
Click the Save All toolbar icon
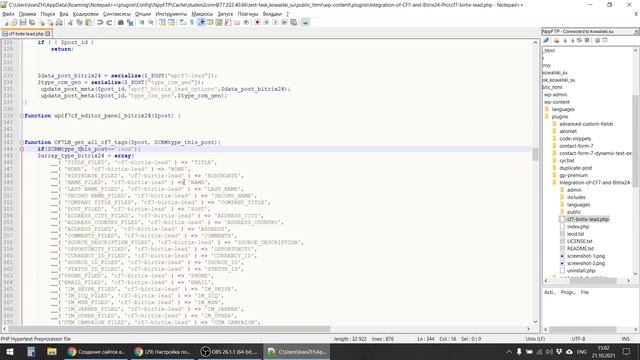click(32, 22)
